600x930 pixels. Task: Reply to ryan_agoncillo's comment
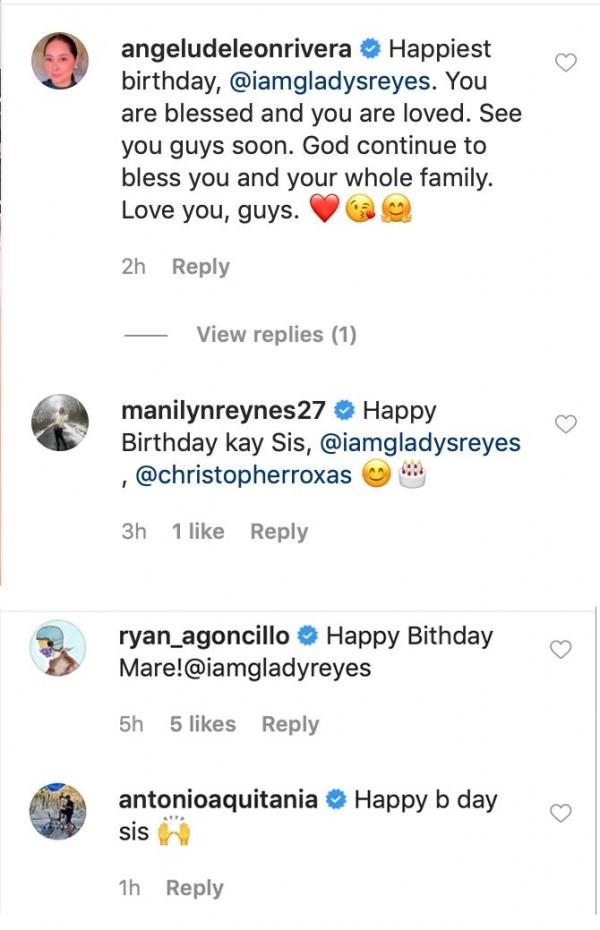[290, 724]
